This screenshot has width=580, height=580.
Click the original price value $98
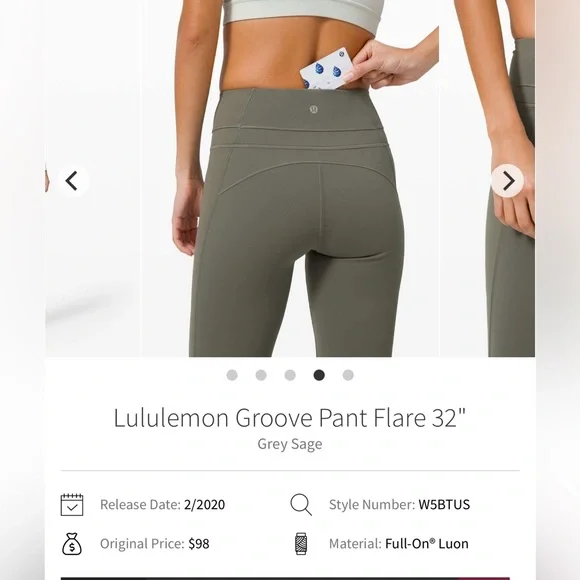click(199, 543)
